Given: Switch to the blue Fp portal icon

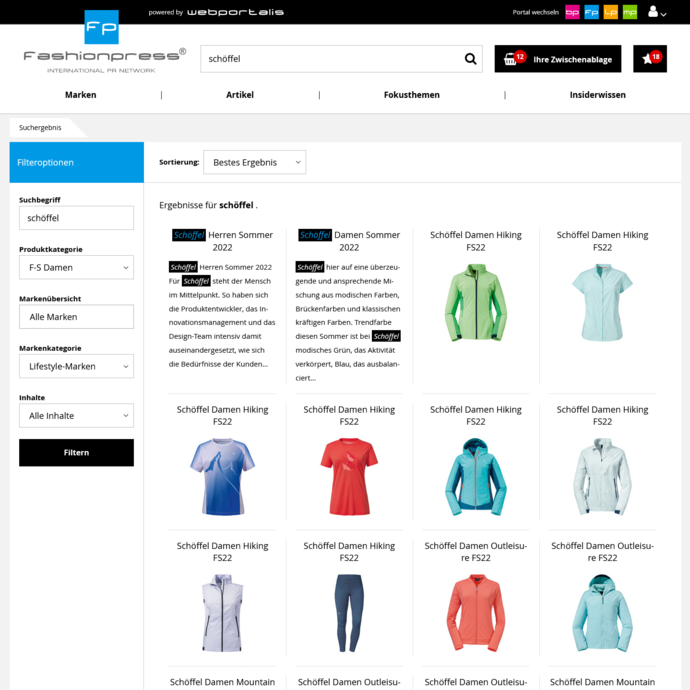Looking at the screenshot, I should click(591, 12).
